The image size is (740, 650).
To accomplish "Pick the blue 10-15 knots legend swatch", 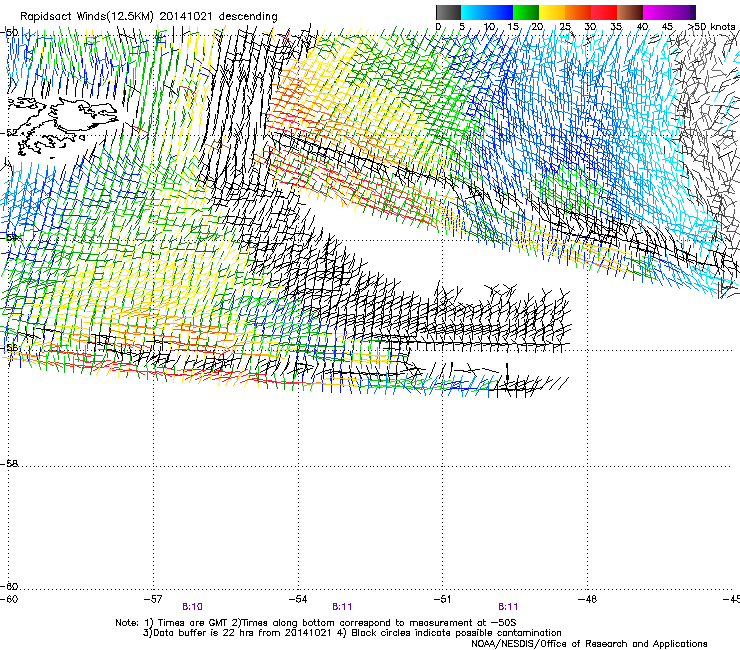I will [x=500, y=12].
